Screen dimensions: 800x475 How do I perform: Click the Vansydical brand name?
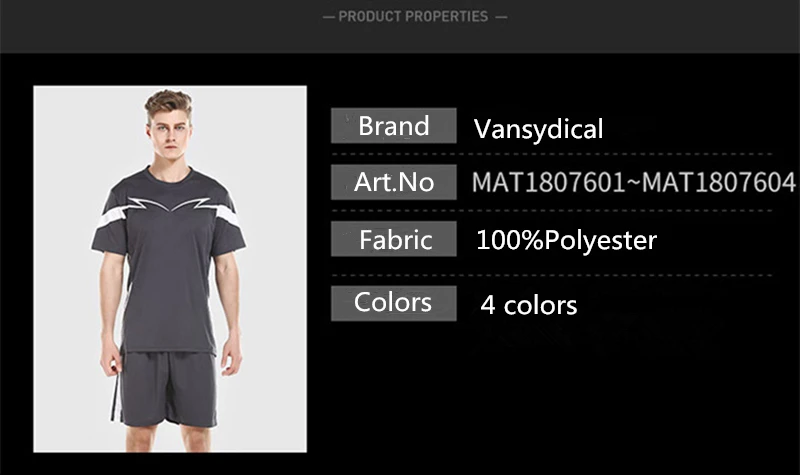coord(538,129)
